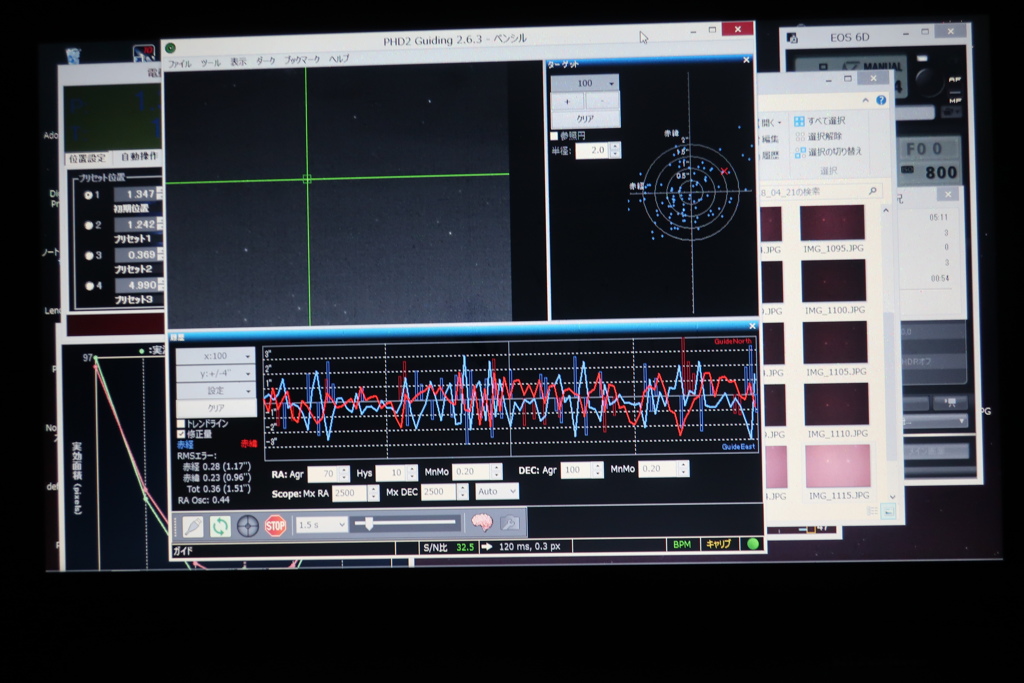Click the green status indicator in status bar
Screen dimensions: 1024x683
coord(753,543)
